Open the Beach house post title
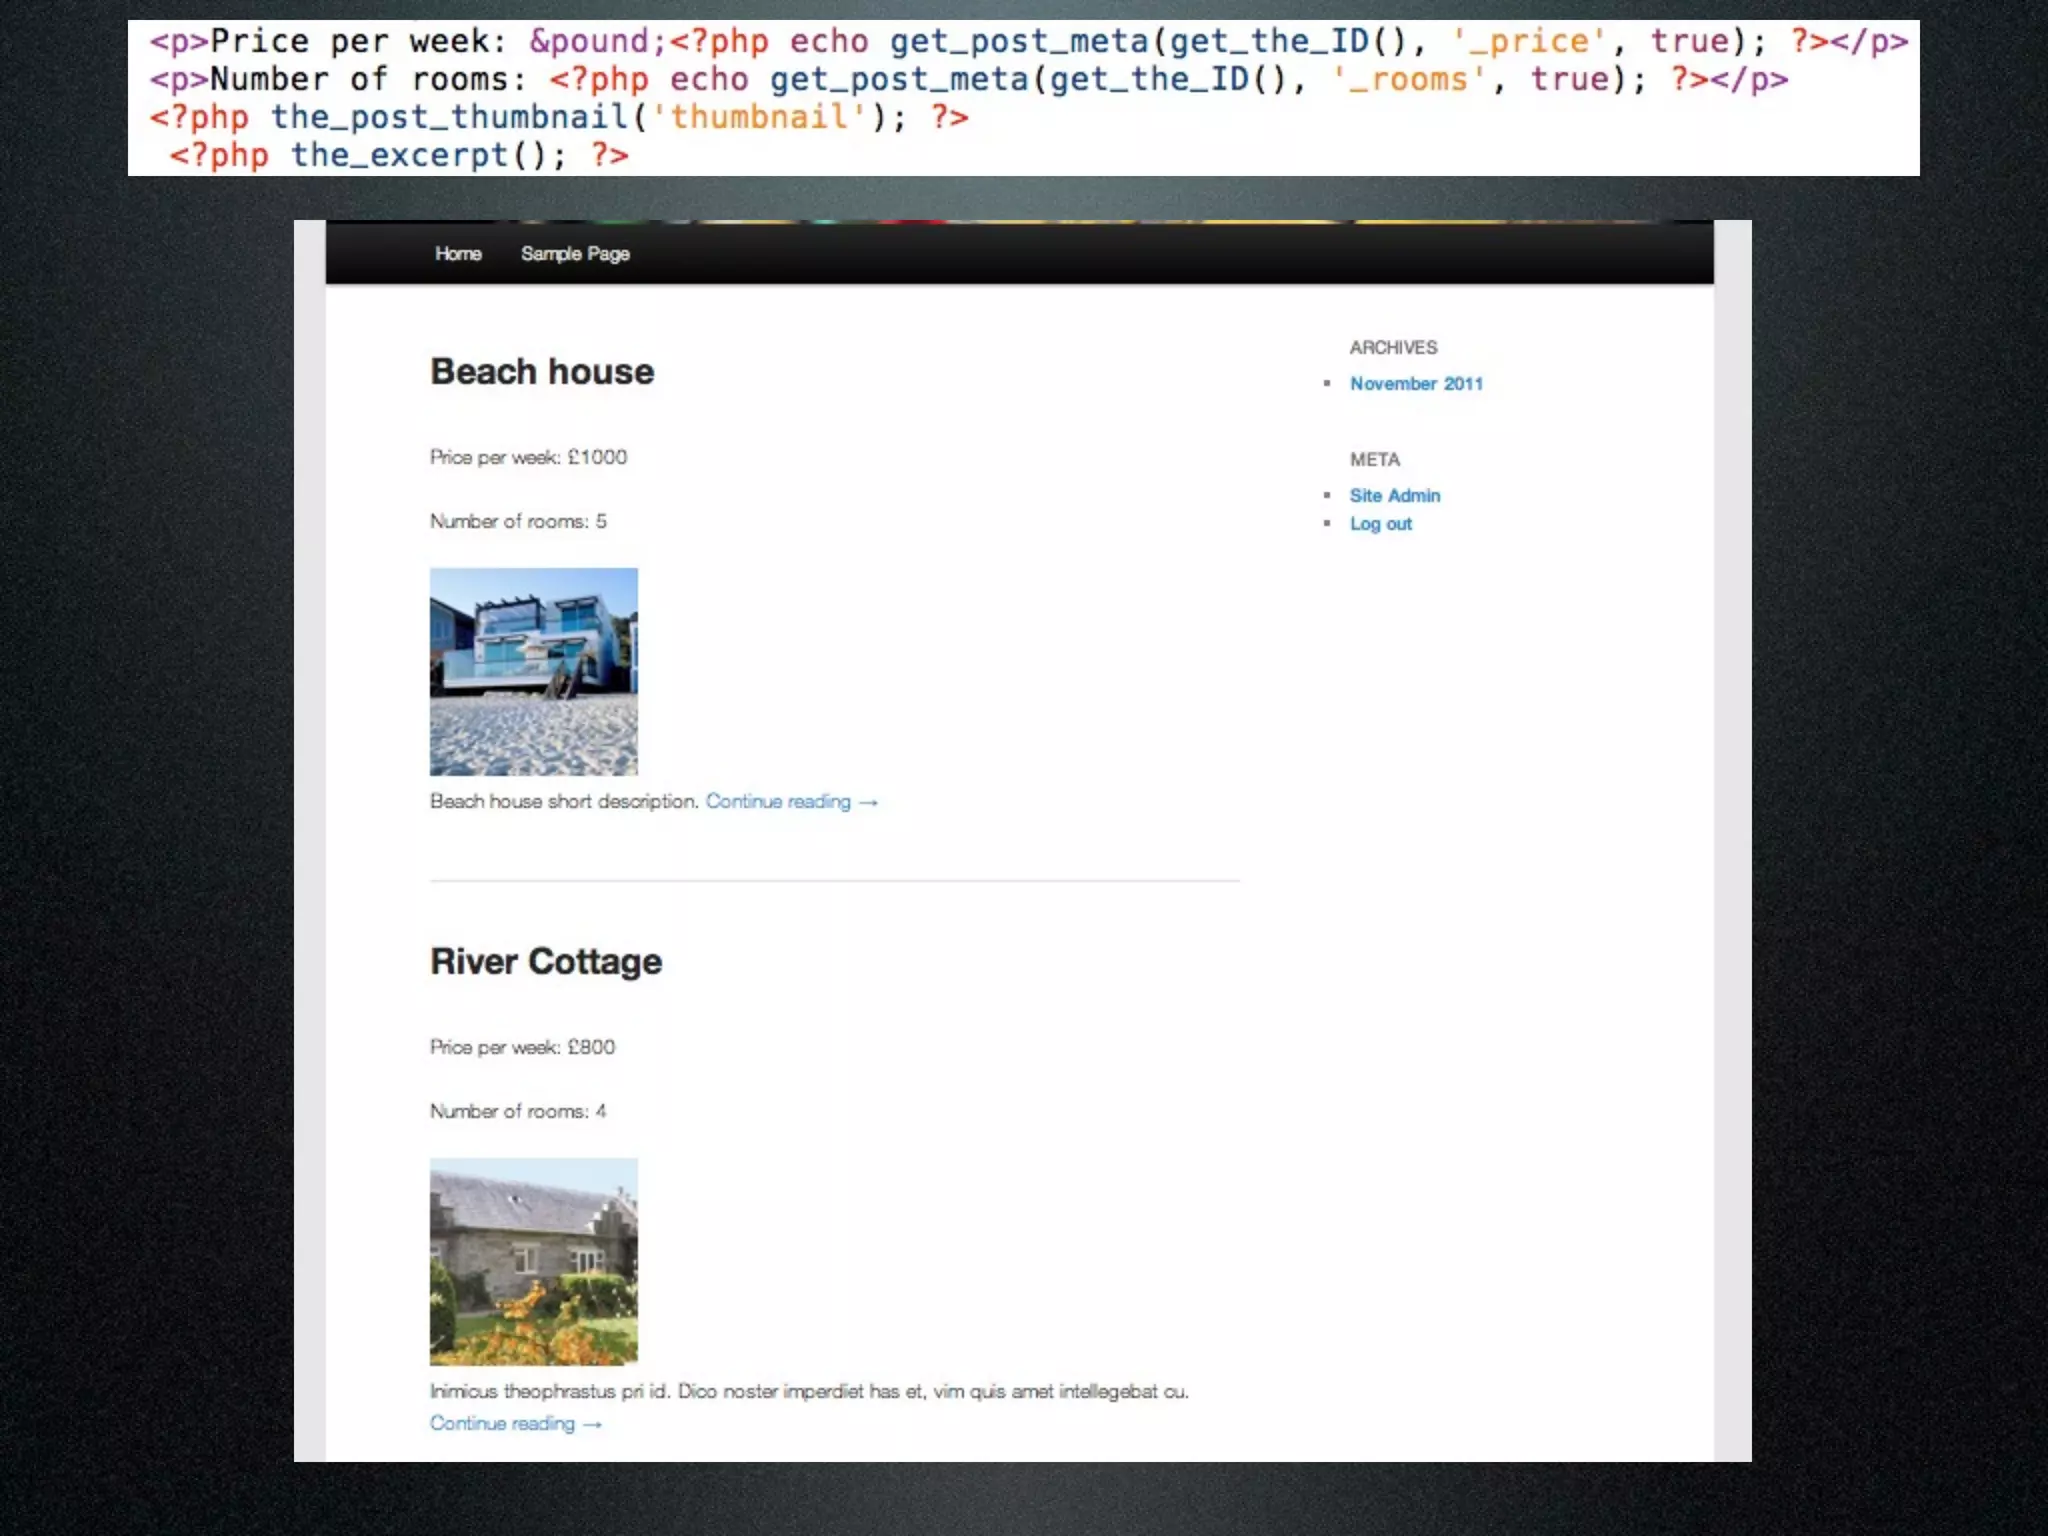2048x1536 pixels. [x=542, y=372]
